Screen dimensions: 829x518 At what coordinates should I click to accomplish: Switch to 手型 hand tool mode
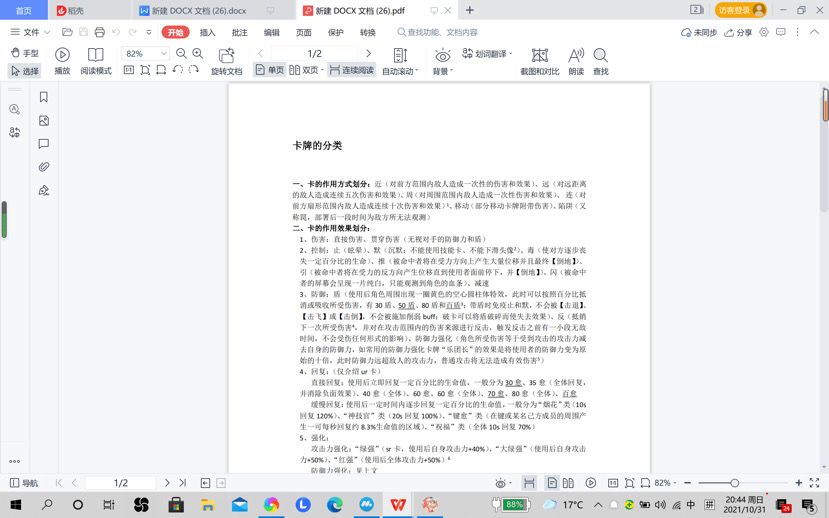[x=25, y=53]
